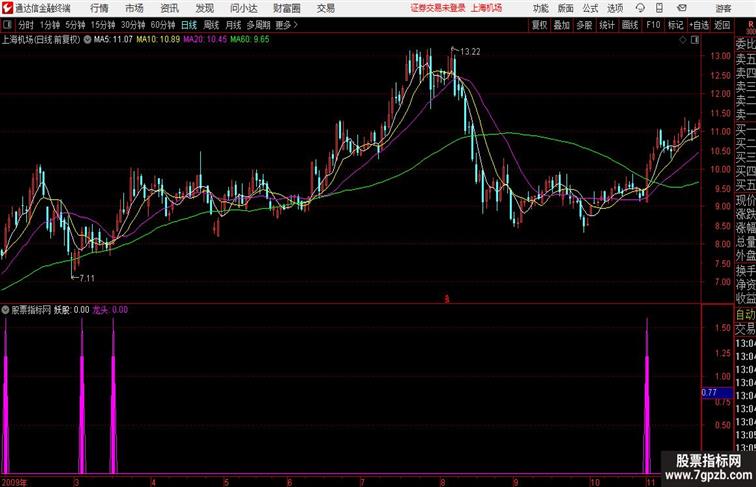
Task: Open the 版面 menu
Action: coord(566,8)
